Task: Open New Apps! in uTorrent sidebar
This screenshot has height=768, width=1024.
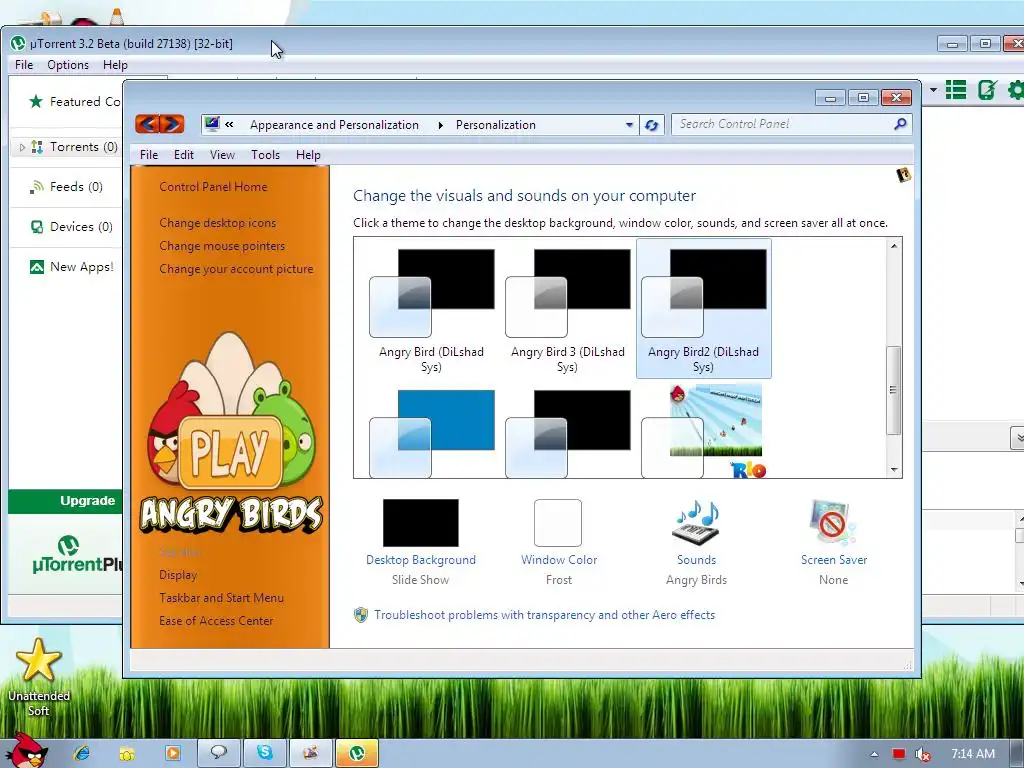Action: click(71, 266)
